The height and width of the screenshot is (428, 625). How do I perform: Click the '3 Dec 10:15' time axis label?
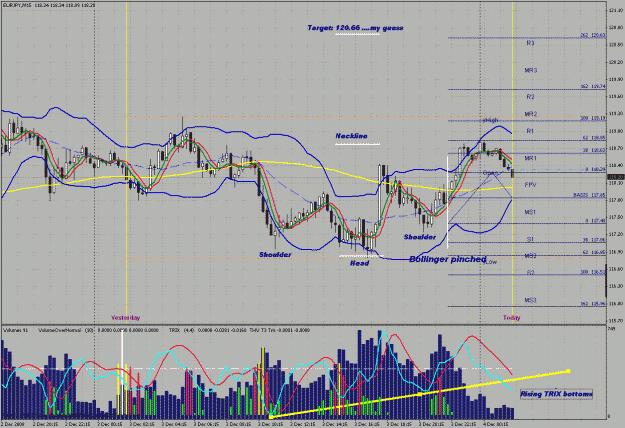(x=271, y=424)
